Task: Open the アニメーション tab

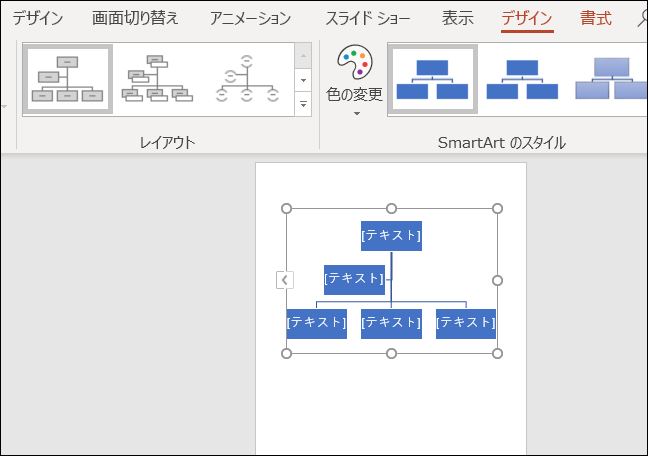Action: [250, 18]
